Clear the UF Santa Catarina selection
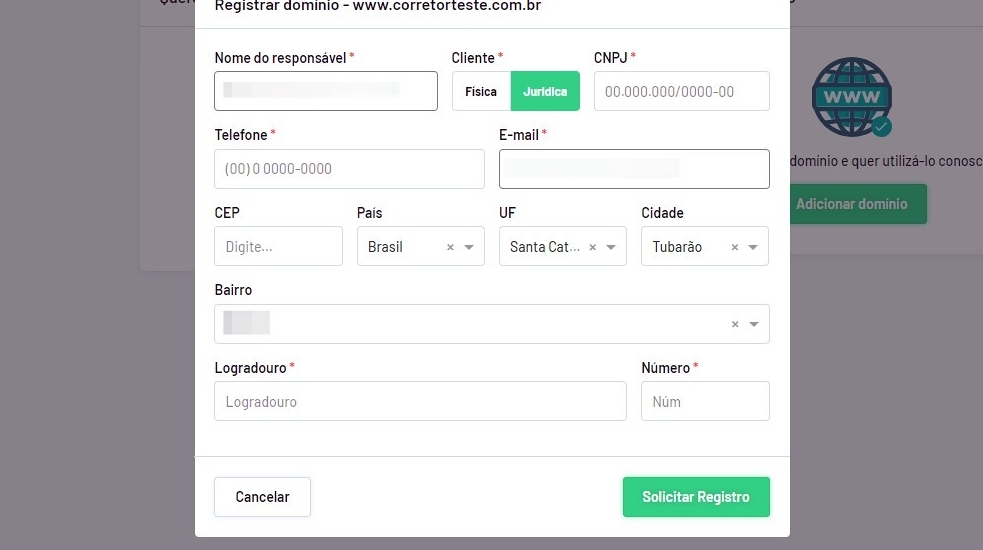 592,247
